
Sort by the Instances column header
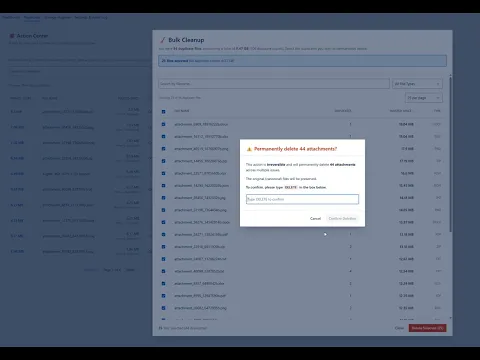343,111
